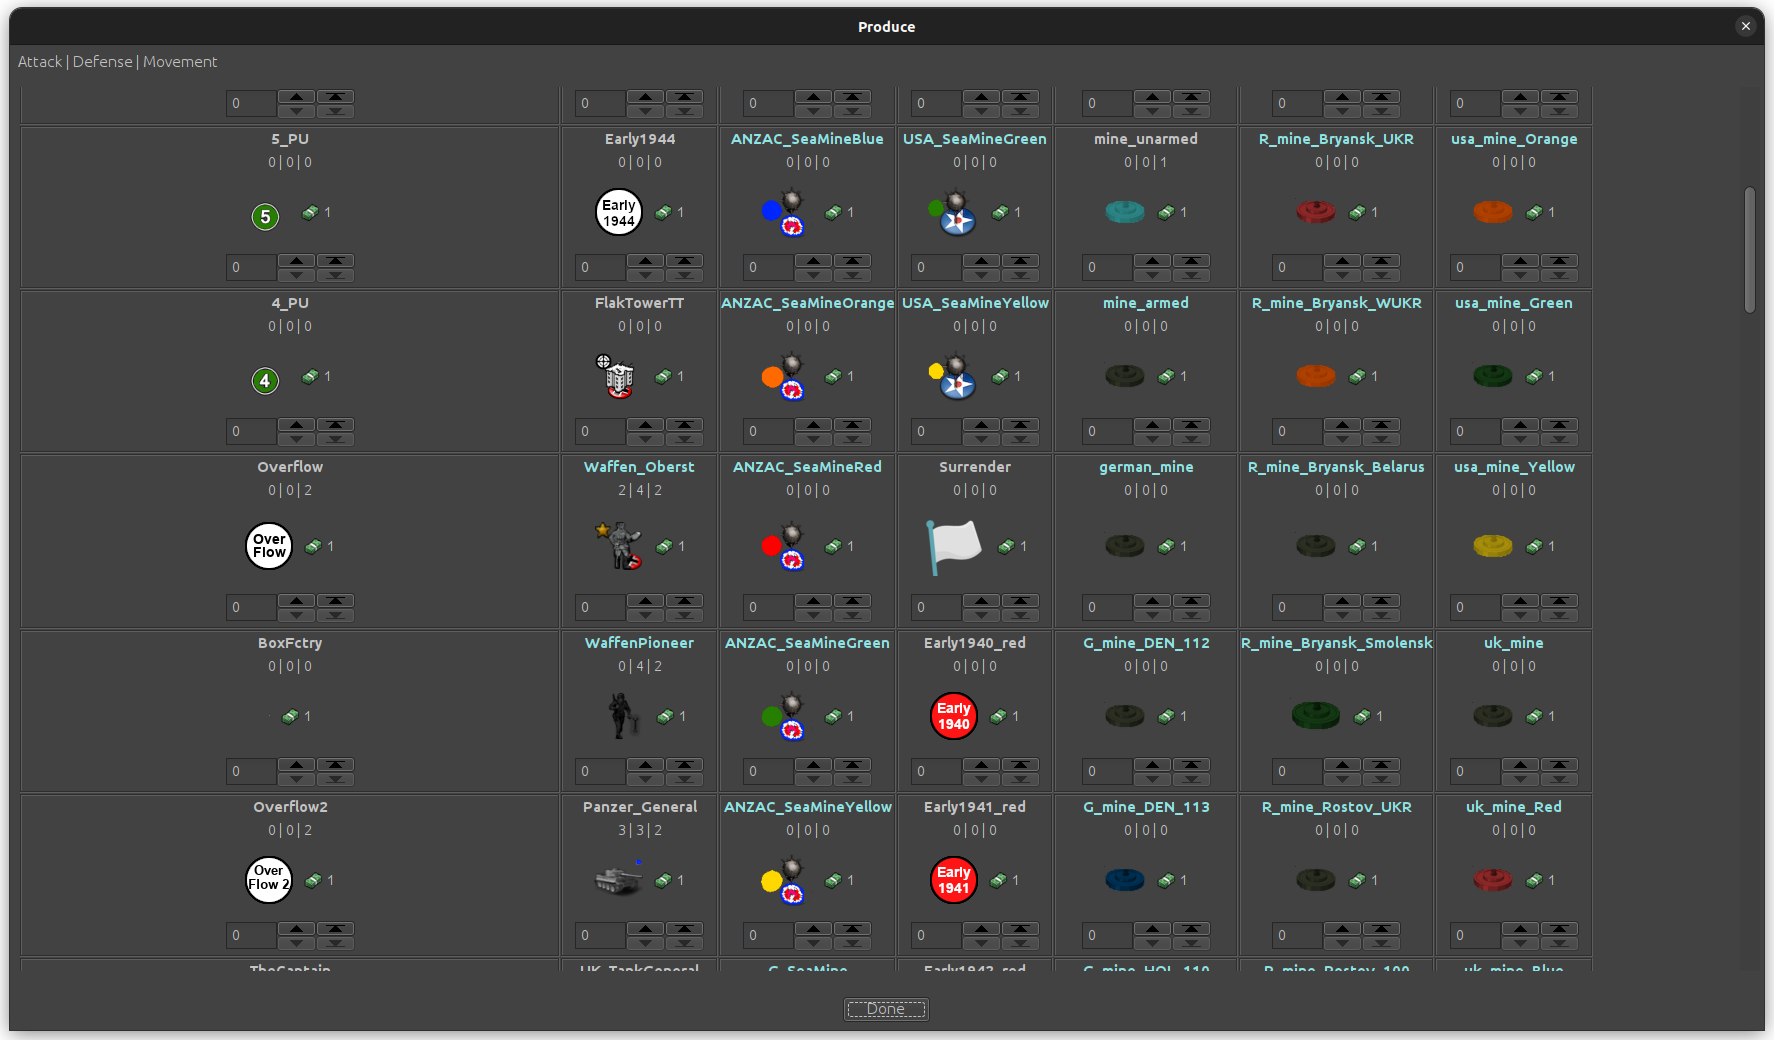This screenshot has height=1040, width=1774.
Task: Increase german_mine quantity with up arrow
Action: pos(1153,600)
